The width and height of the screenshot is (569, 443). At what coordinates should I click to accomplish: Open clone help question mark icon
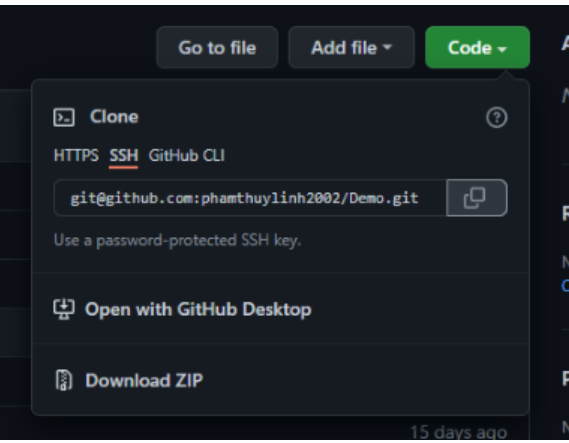(x=496, y=117)
